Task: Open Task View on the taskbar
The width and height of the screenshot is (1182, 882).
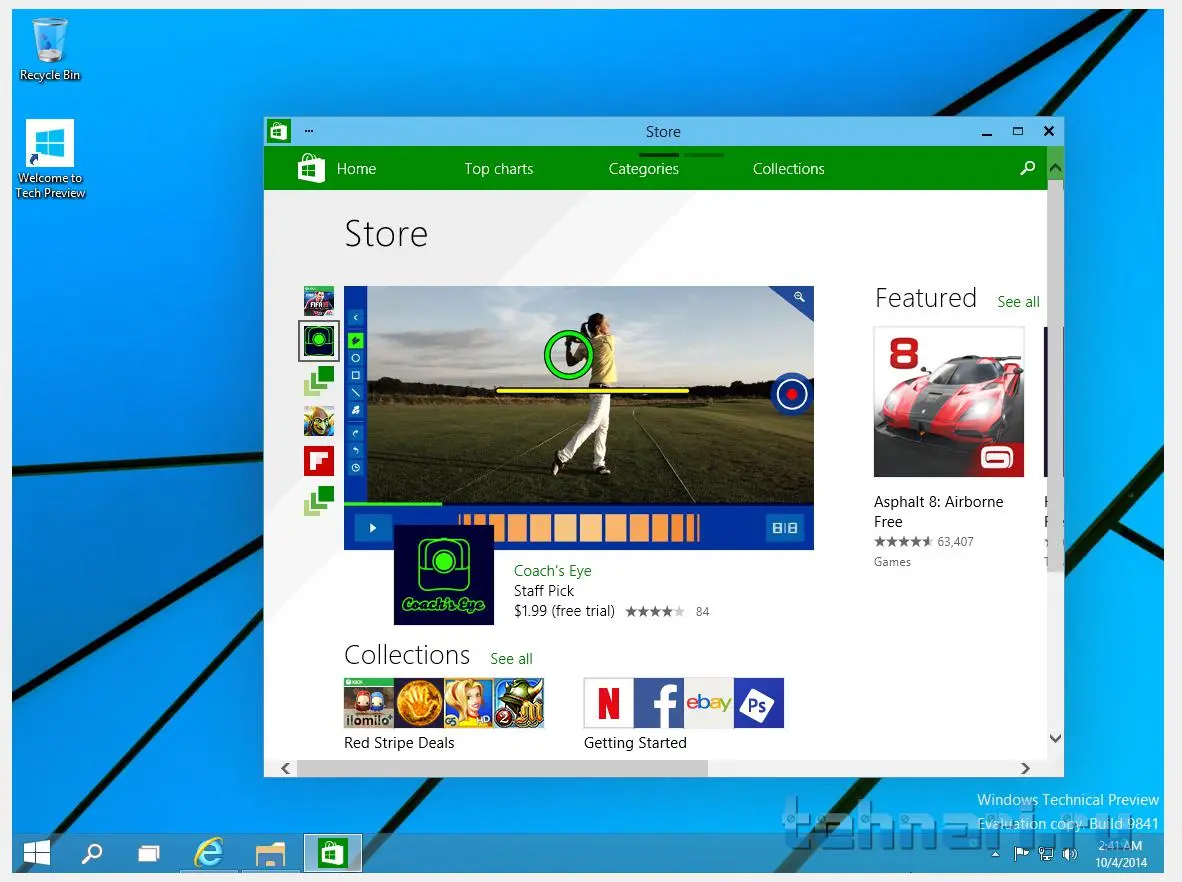Action: point(149,853)
